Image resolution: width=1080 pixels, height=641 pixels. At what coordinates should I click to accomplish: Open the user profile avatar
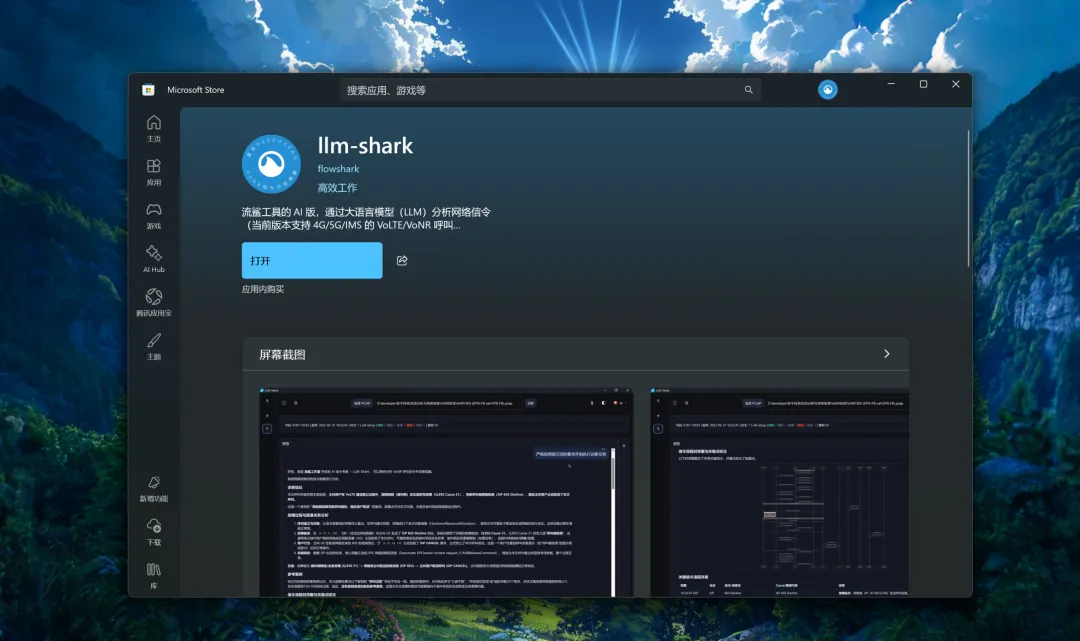coord(827,90)
